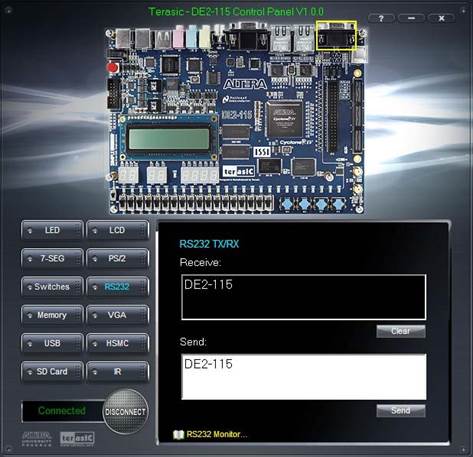Go to the HSMC page
The width and height of the screenshot is (473, 457).
pyautogui.click(x=117, y=343)
